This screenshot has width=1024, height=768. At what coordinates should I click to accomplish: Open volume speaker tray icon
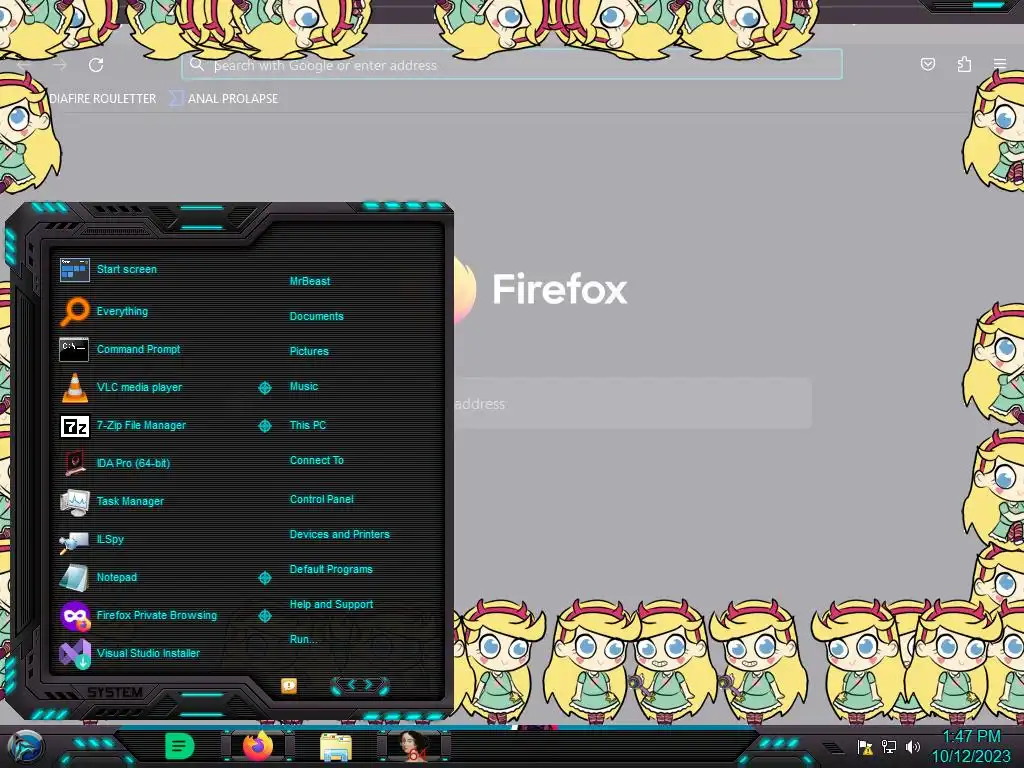click(912, 747)
